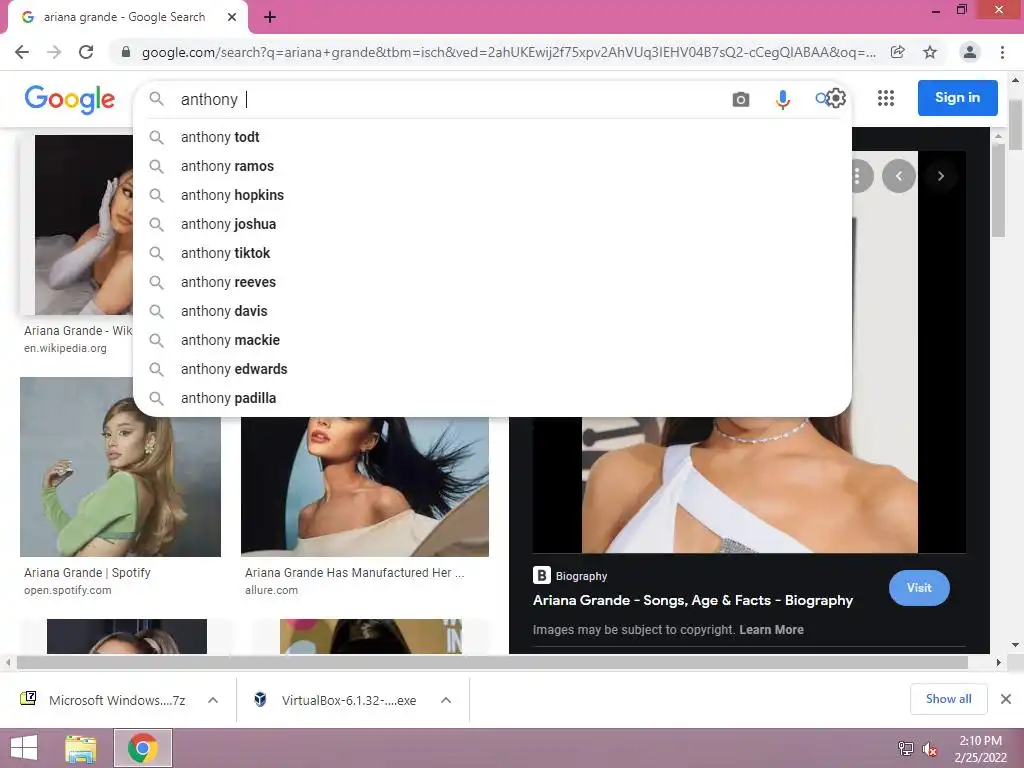
Task: Open Wikipedia Ariana Grande thumbnail
Action: pyautogui.click(x=84, y=225)
